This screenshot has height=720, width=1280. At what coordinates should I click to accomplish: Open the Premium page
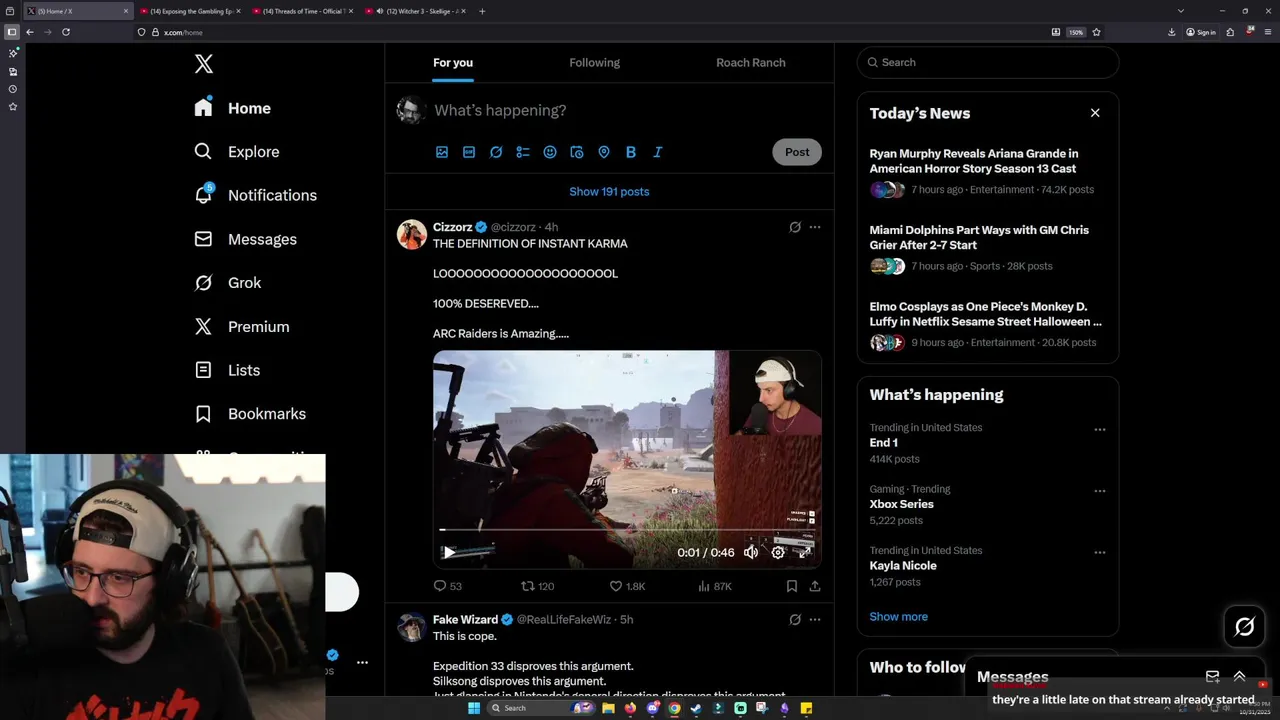click(x=242, y=327)
